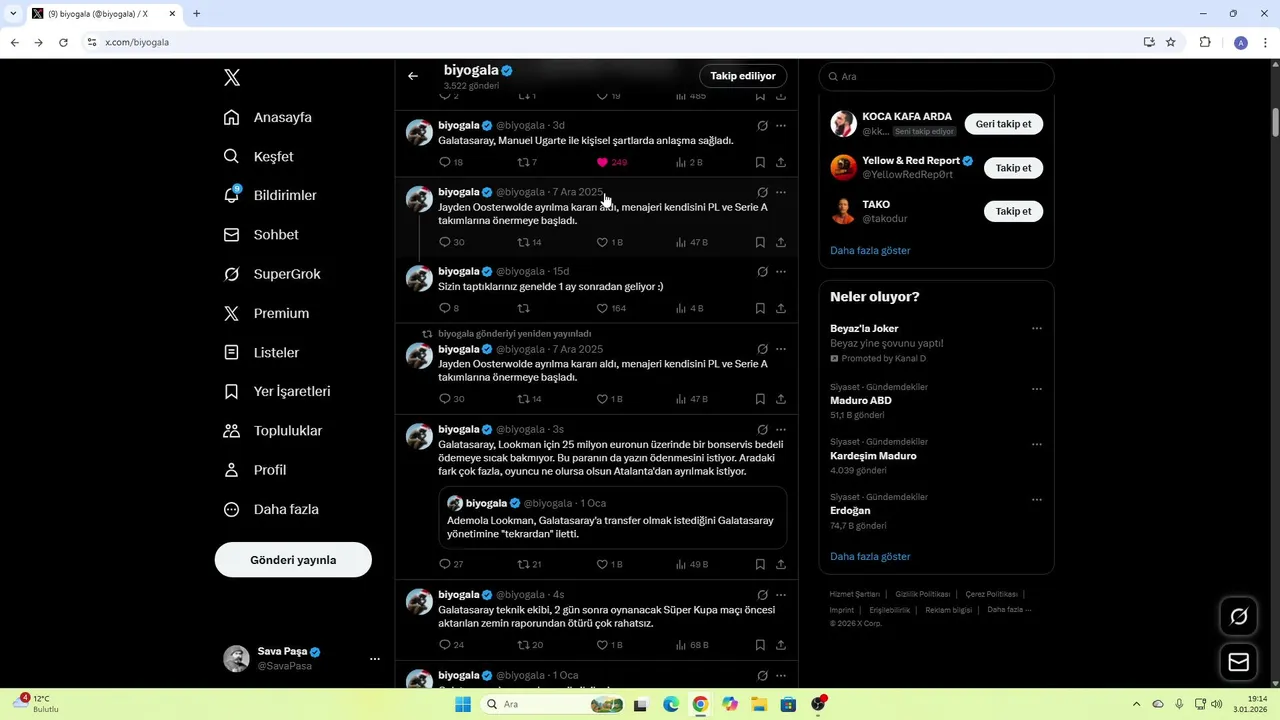Open Yer İşaretleri bookmarks
The image size is (1280, 720).
tap(277, 391)
